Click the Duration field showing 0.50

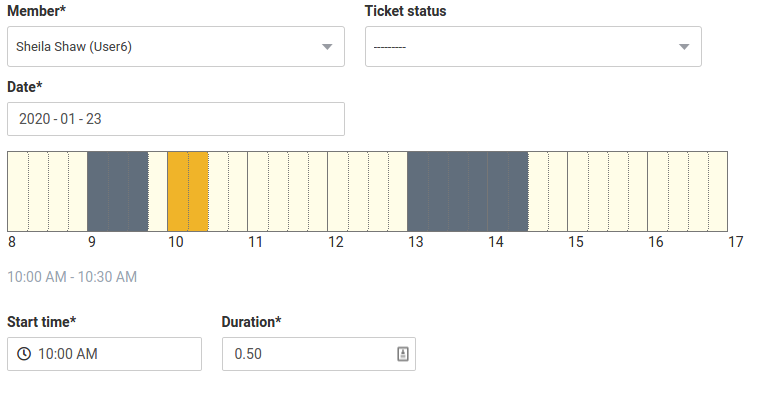319,354
